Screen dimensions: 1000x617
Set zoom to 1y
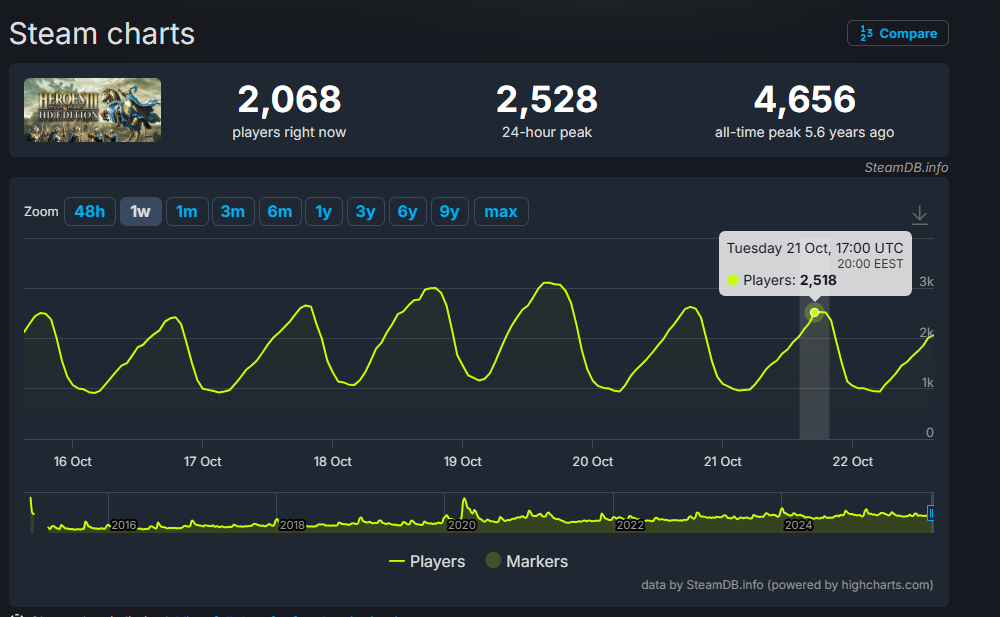[x=324, y=211]
